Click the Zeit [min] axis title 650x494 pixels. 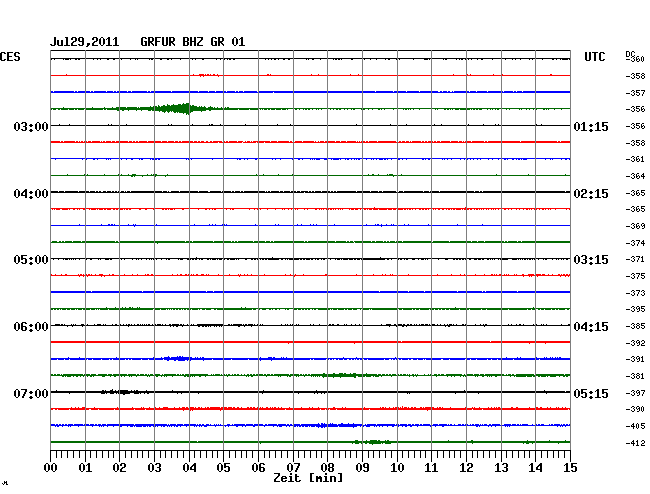[308, 478]
